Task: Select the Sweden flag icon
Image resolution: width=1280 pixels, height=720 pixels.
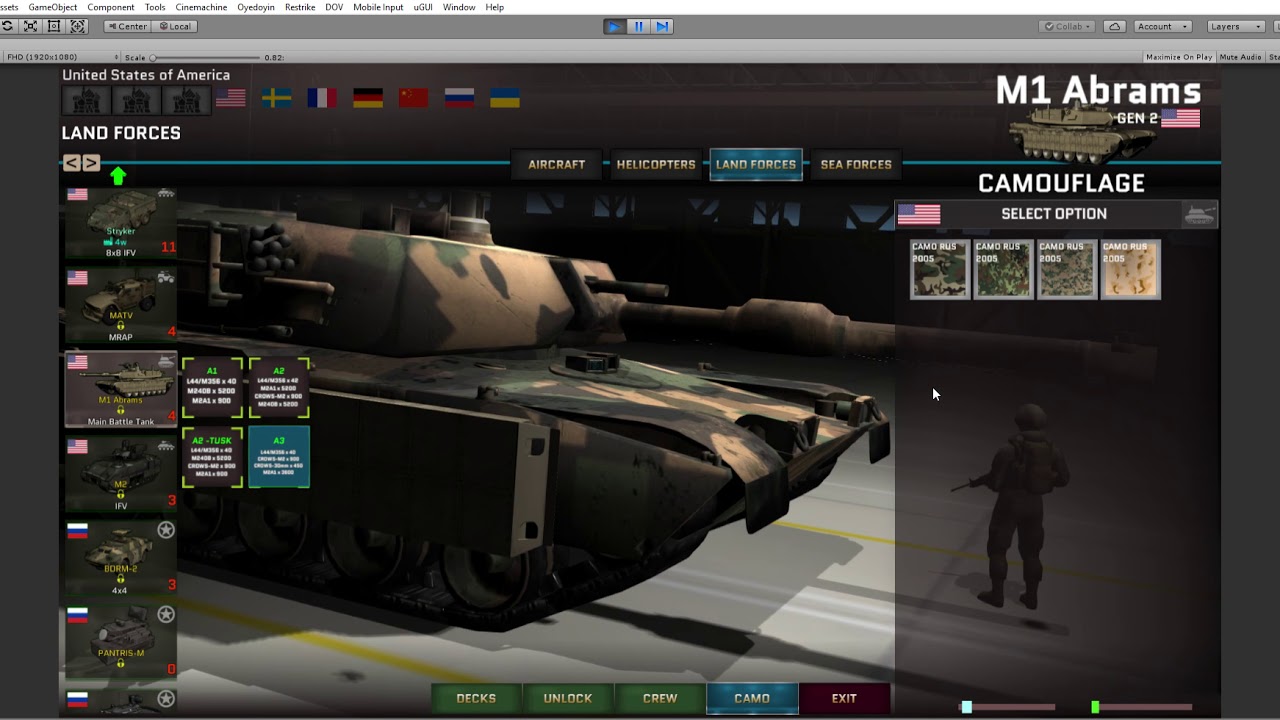Action: pyautogui.click(x=277, y=98)
